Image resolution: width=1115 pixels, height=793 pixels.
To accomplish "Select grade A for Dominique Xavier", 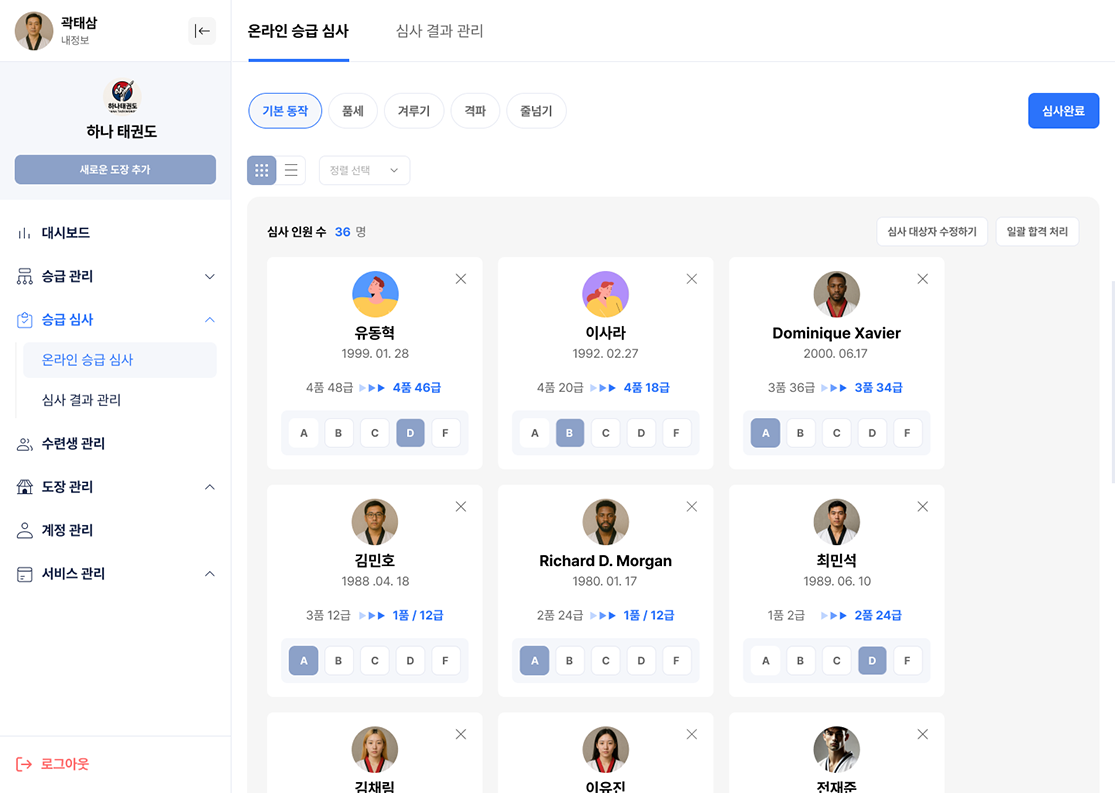I will 765,432.
